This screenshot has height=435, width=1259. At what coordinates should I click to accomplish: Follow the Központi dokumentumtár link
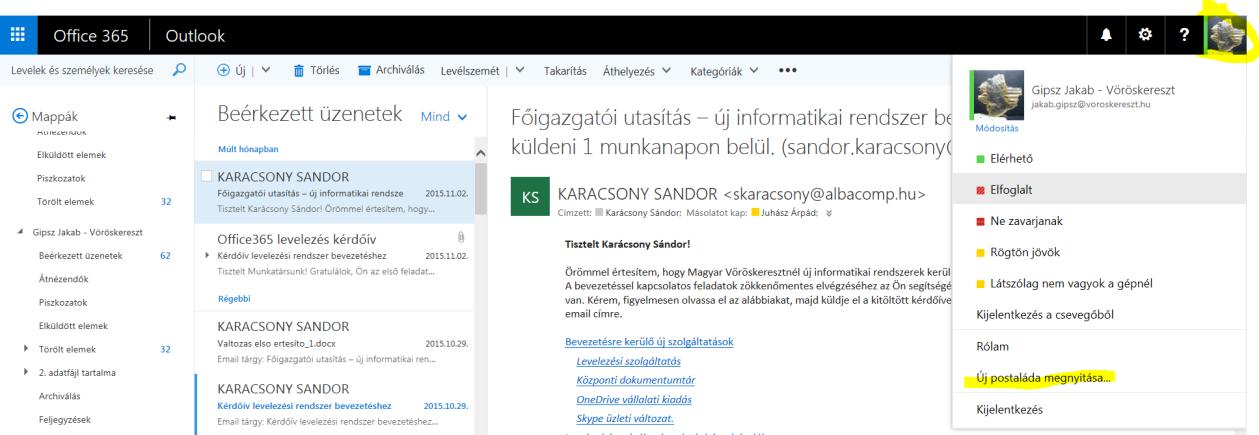[636, 380]
